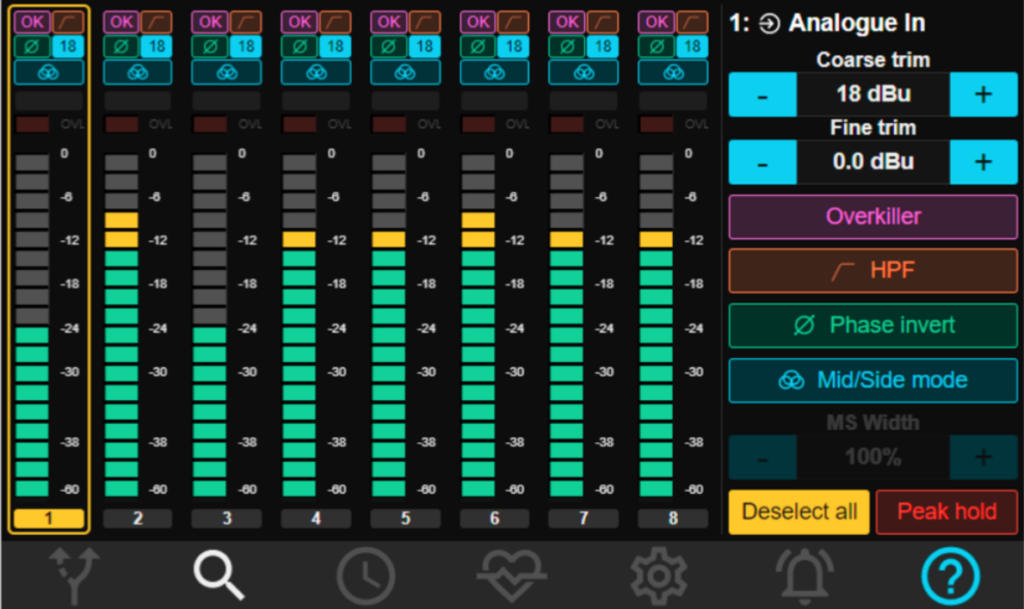Open settings gear in bottom bar

pos(658,576)
